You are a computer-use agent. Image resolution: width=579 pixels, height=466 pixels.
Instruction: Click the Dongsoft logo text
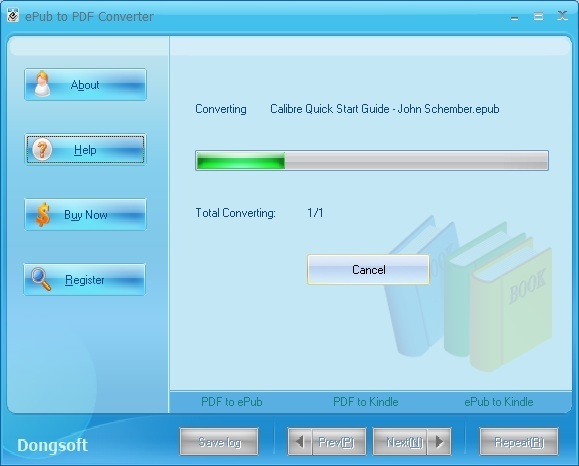[52, 445]
